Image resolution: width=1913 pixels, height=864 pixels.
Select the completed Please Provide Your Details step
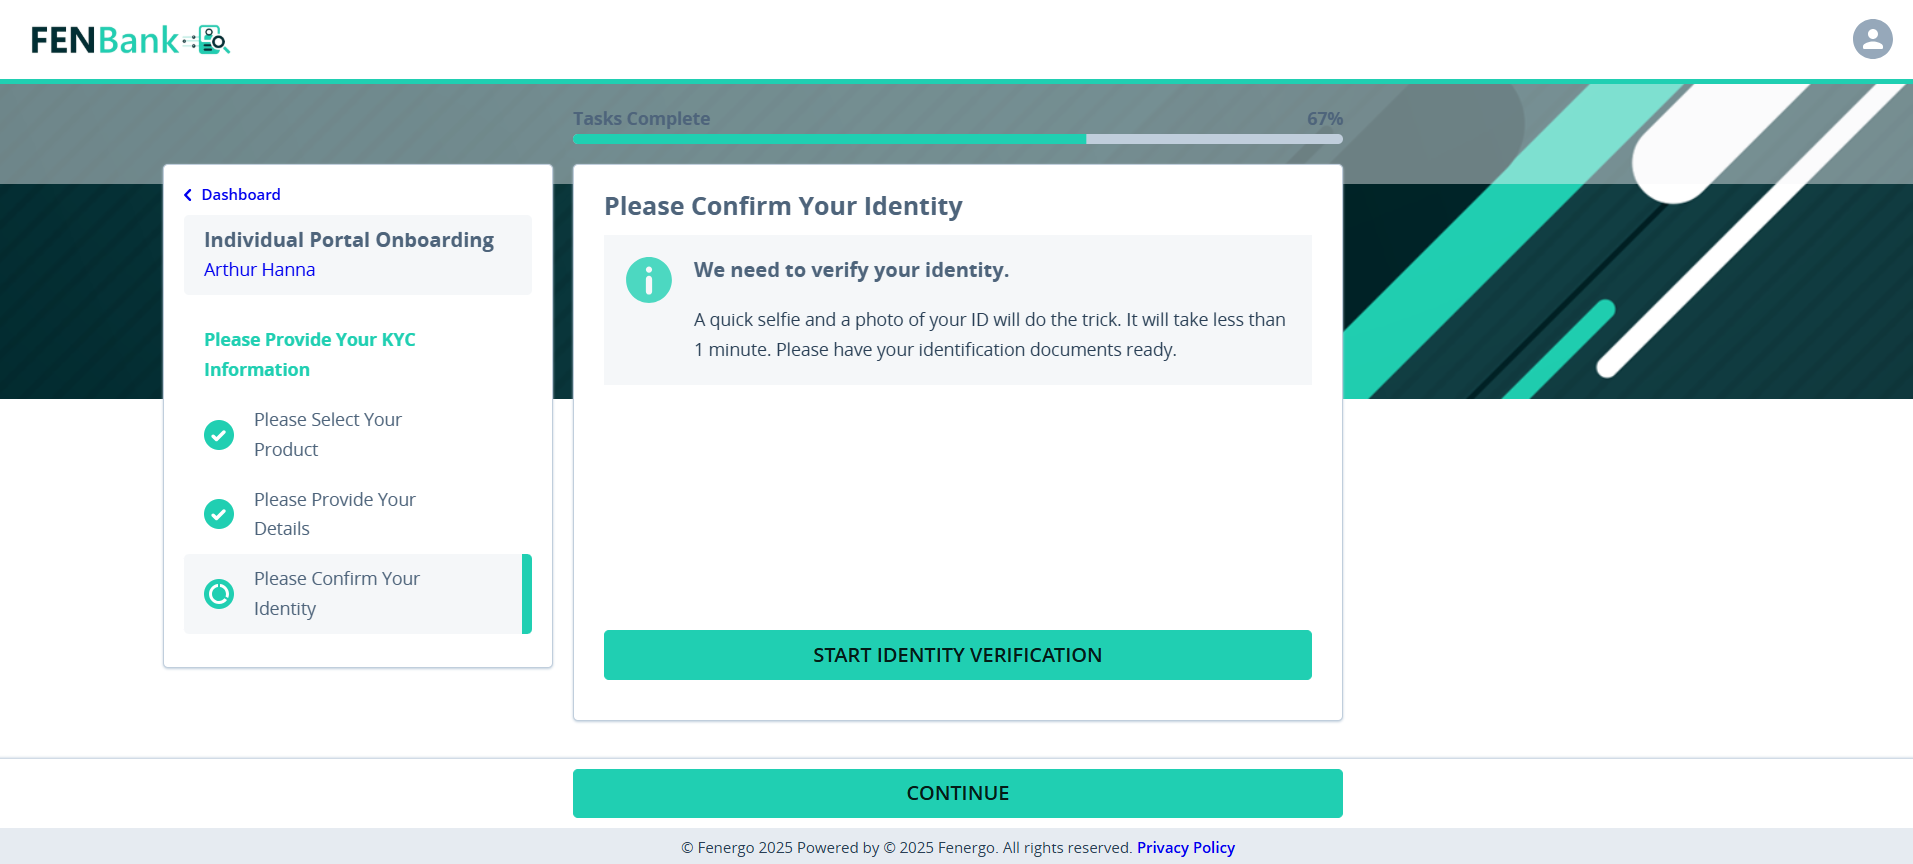pos(334,513)
